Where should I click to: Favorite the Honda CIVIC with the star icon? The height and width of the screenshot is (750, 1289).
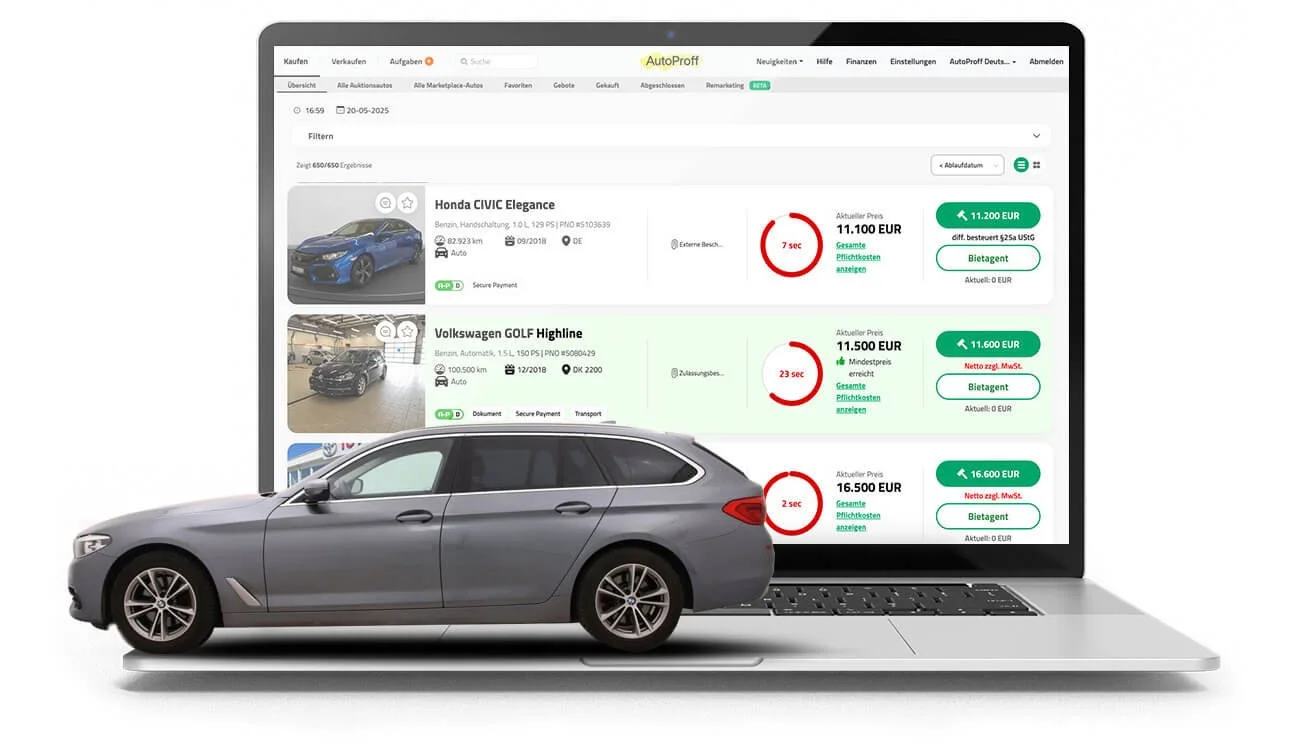coord(407,203)
